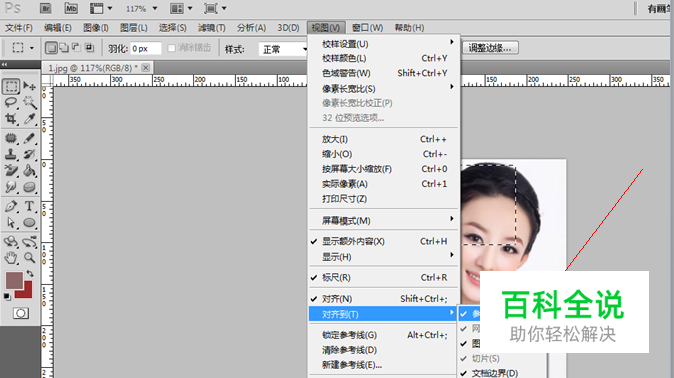Screen dimensions: 674x378
Task: Open the 样式 style dropdown showing 正常
Action: click(284, 49)
